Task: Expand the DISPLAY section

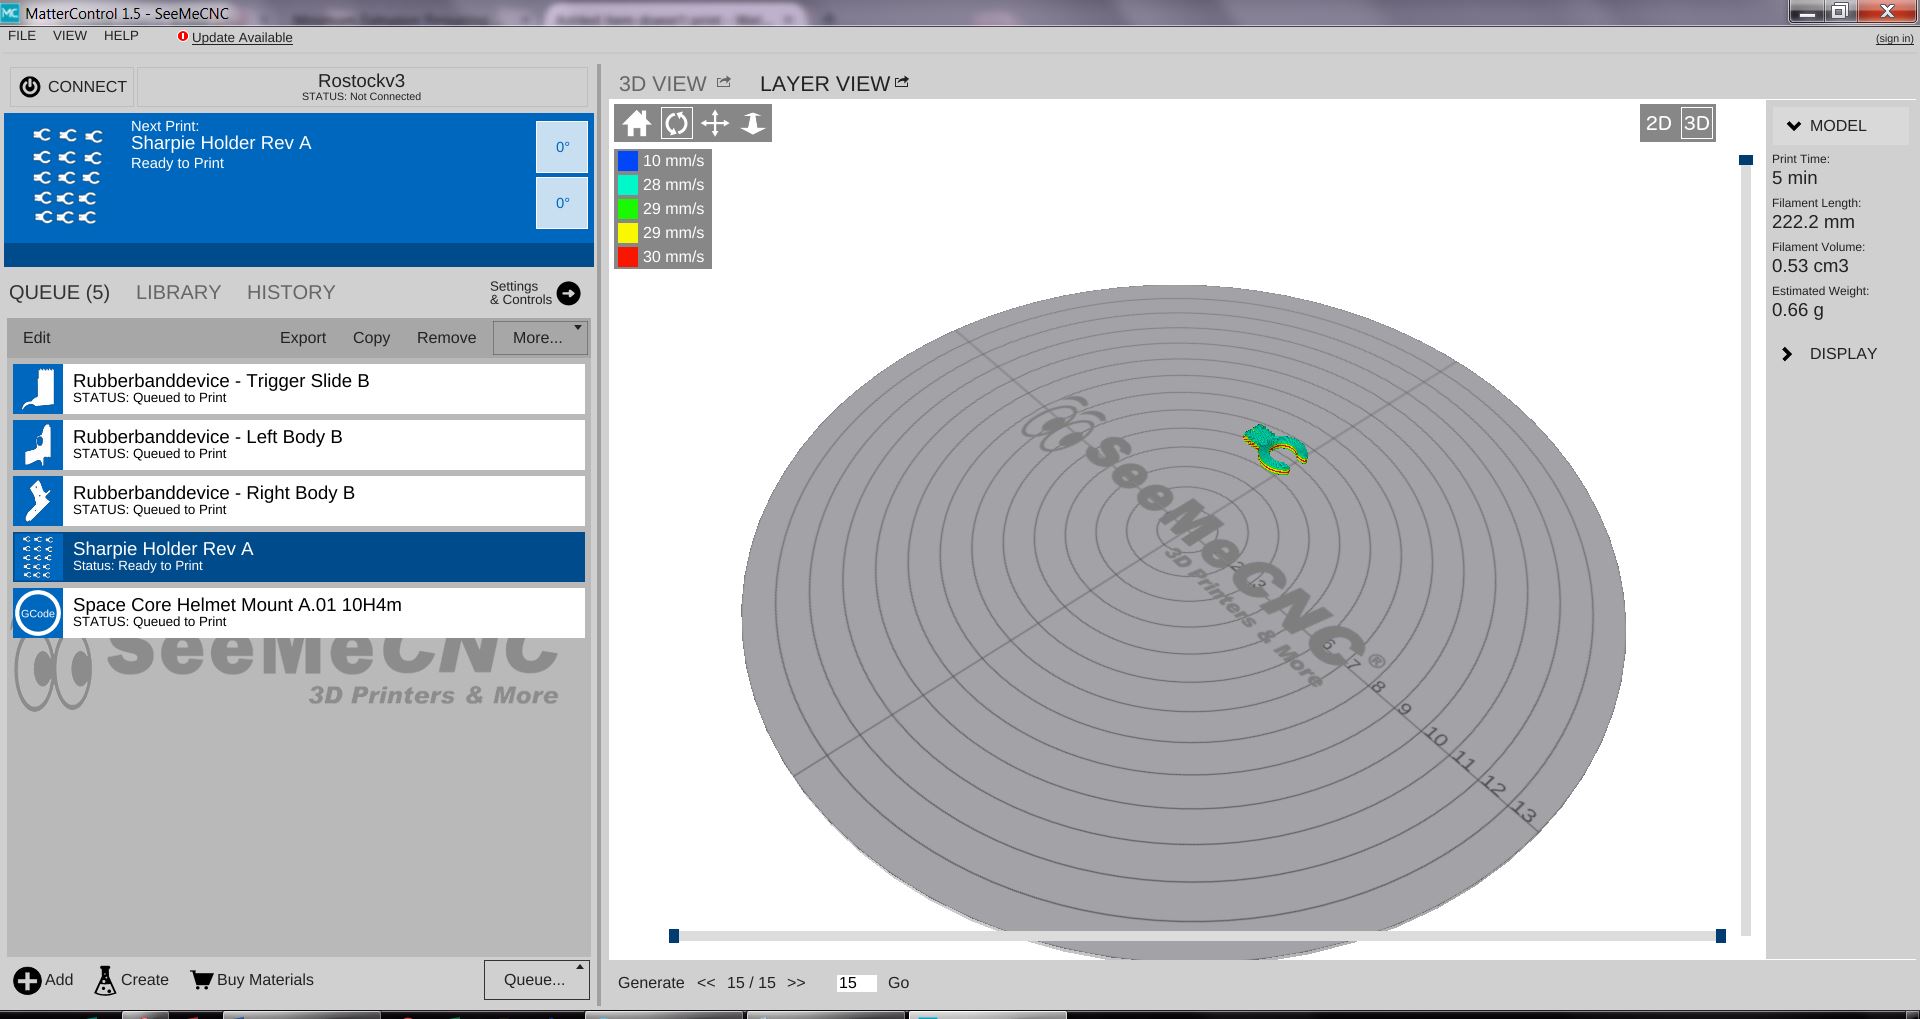Action: [x=1788, y=354]
